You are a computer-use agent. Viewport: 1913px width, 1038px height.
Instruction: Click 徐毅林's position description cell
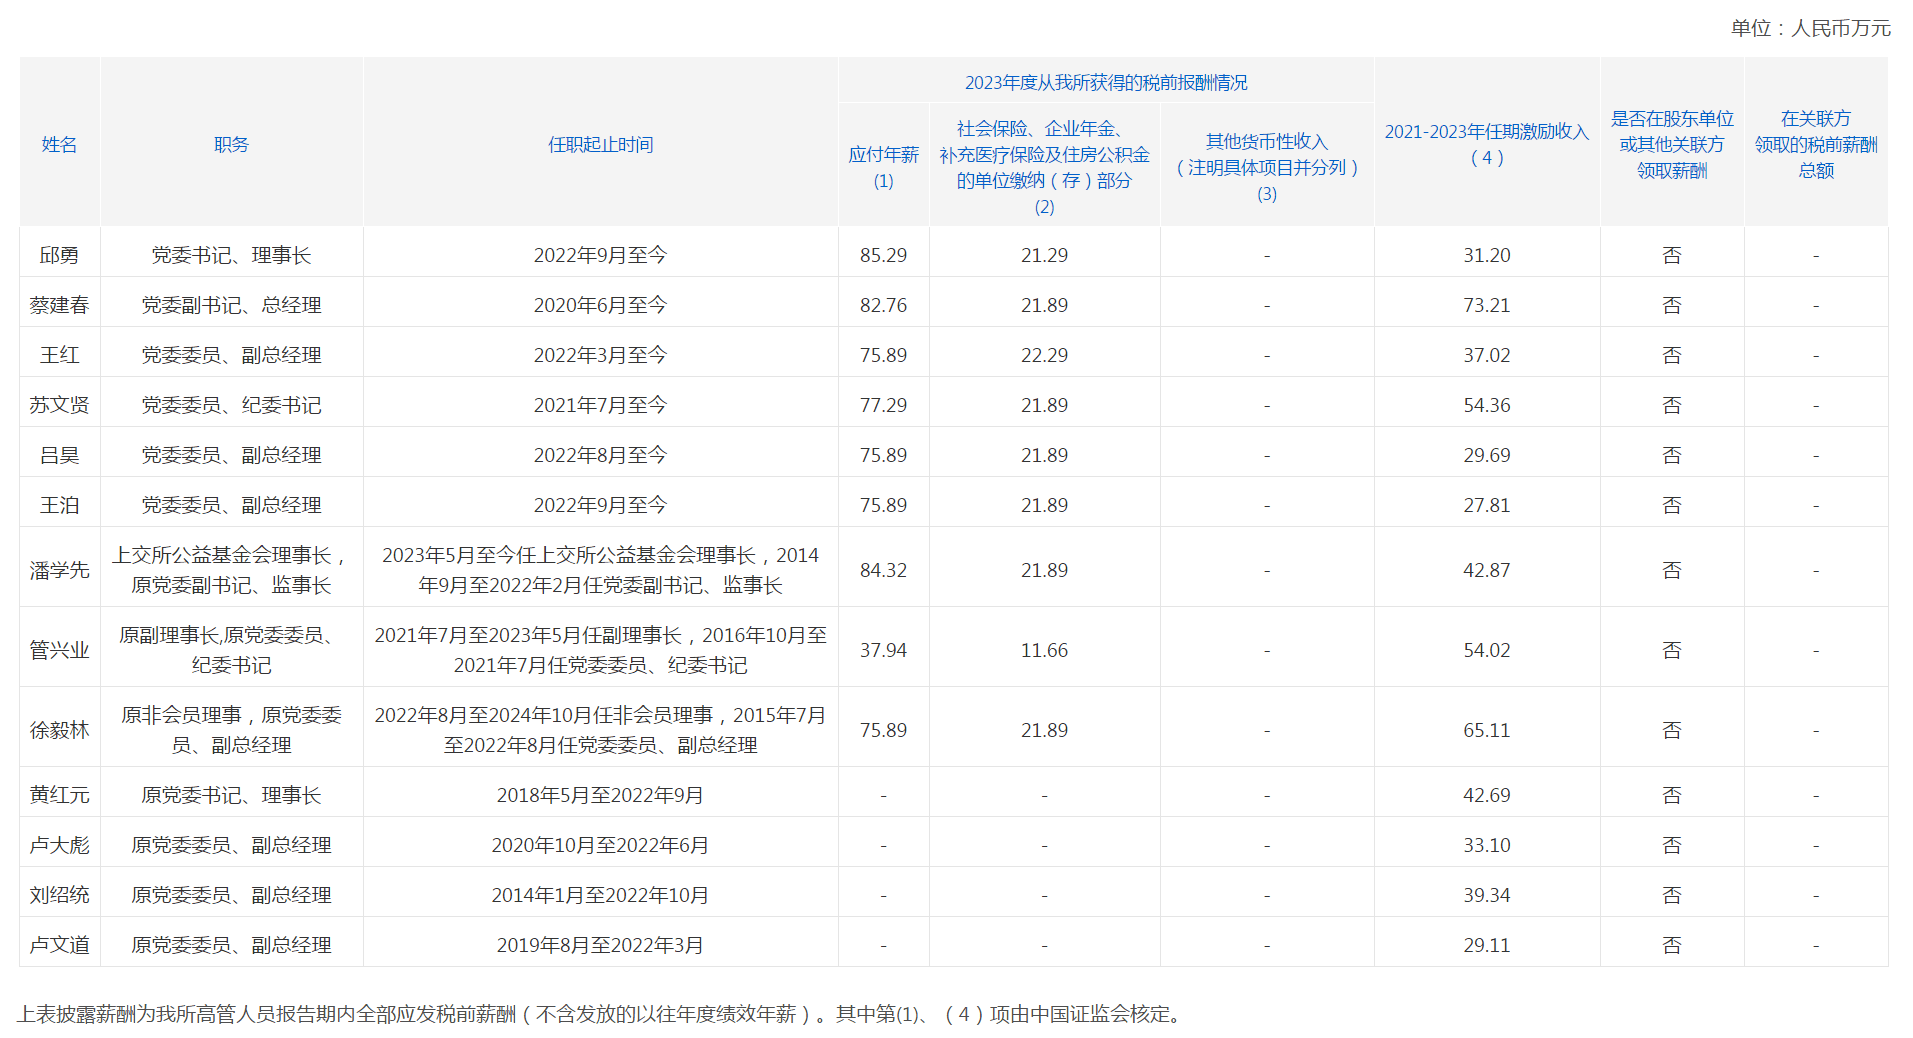click(x=231, y=730)
